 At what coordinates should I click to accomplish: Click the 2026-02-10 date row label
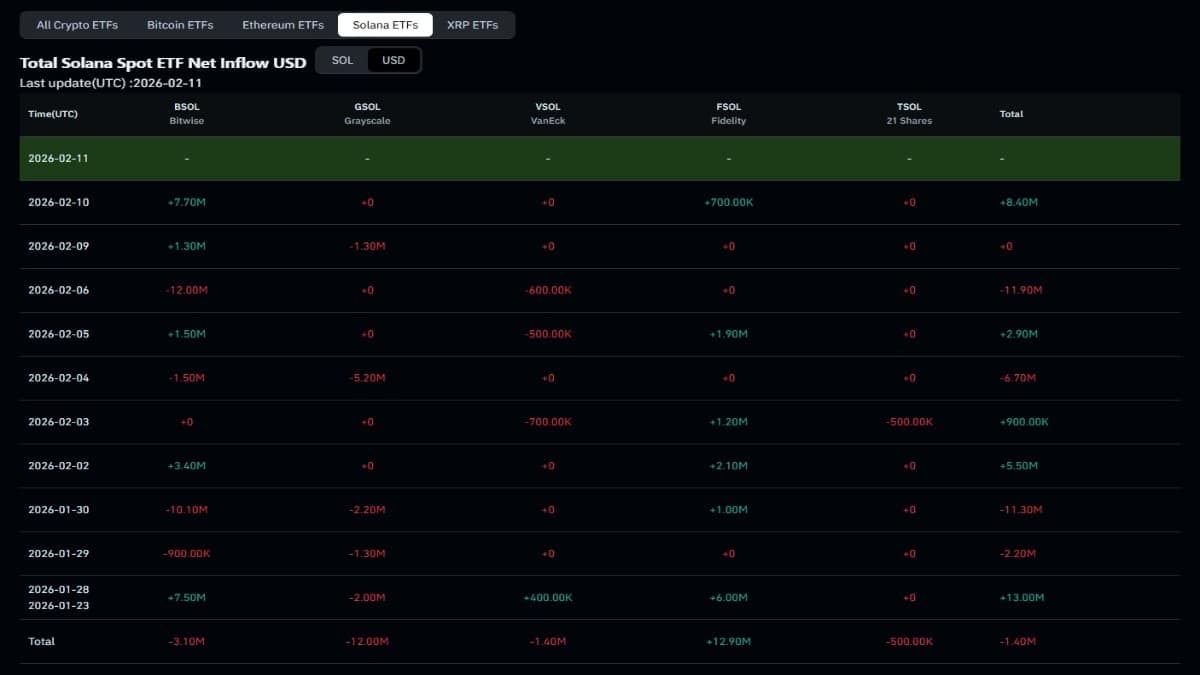tap(58, 202)
